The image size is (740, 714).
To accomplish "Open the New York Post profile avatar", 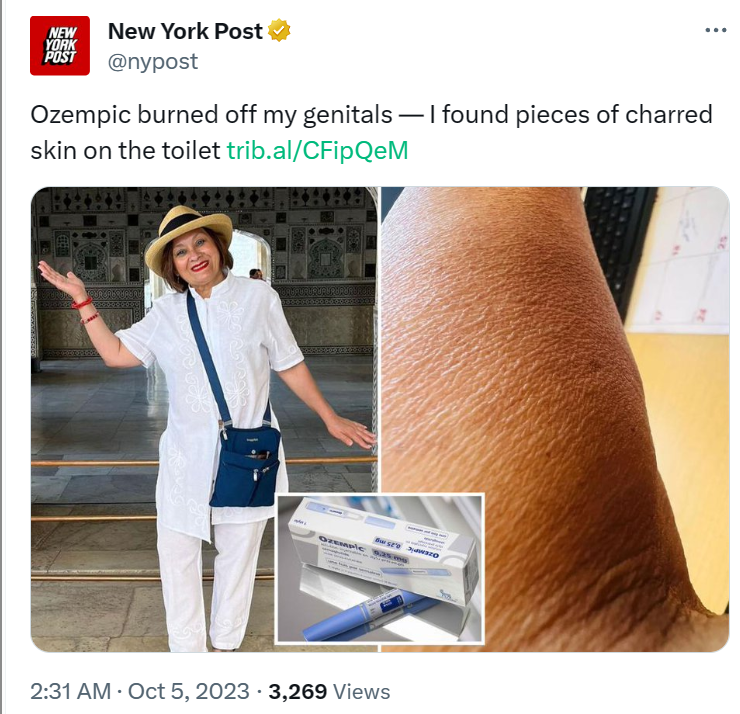I will 59,45.
